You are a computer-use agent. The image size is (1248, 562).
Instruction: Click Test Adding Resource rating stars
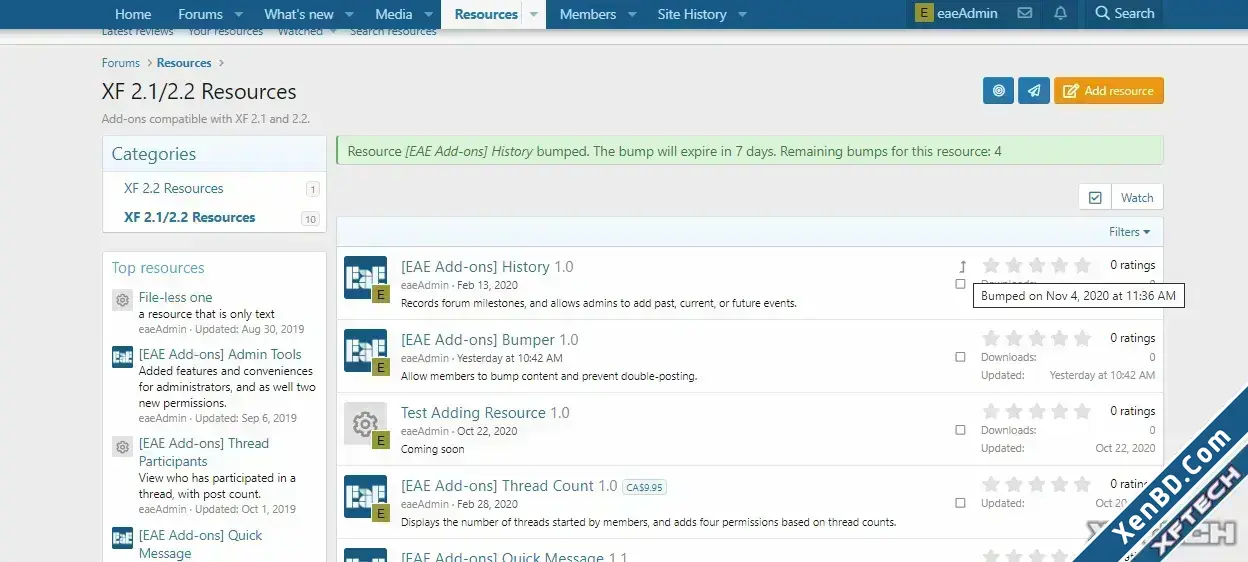coord(1037,411)
